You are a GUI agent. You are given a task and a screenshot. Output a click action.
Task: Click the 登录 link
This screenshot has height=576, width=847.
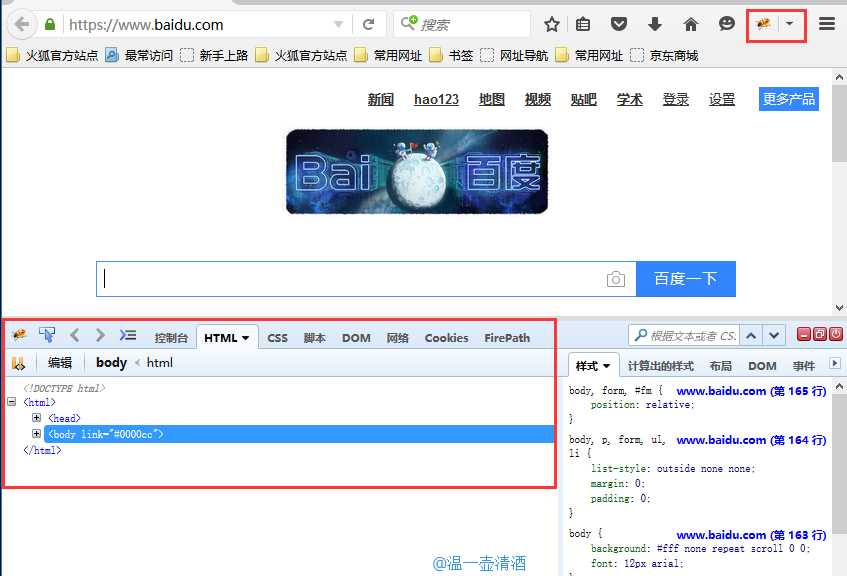point(676,99)
